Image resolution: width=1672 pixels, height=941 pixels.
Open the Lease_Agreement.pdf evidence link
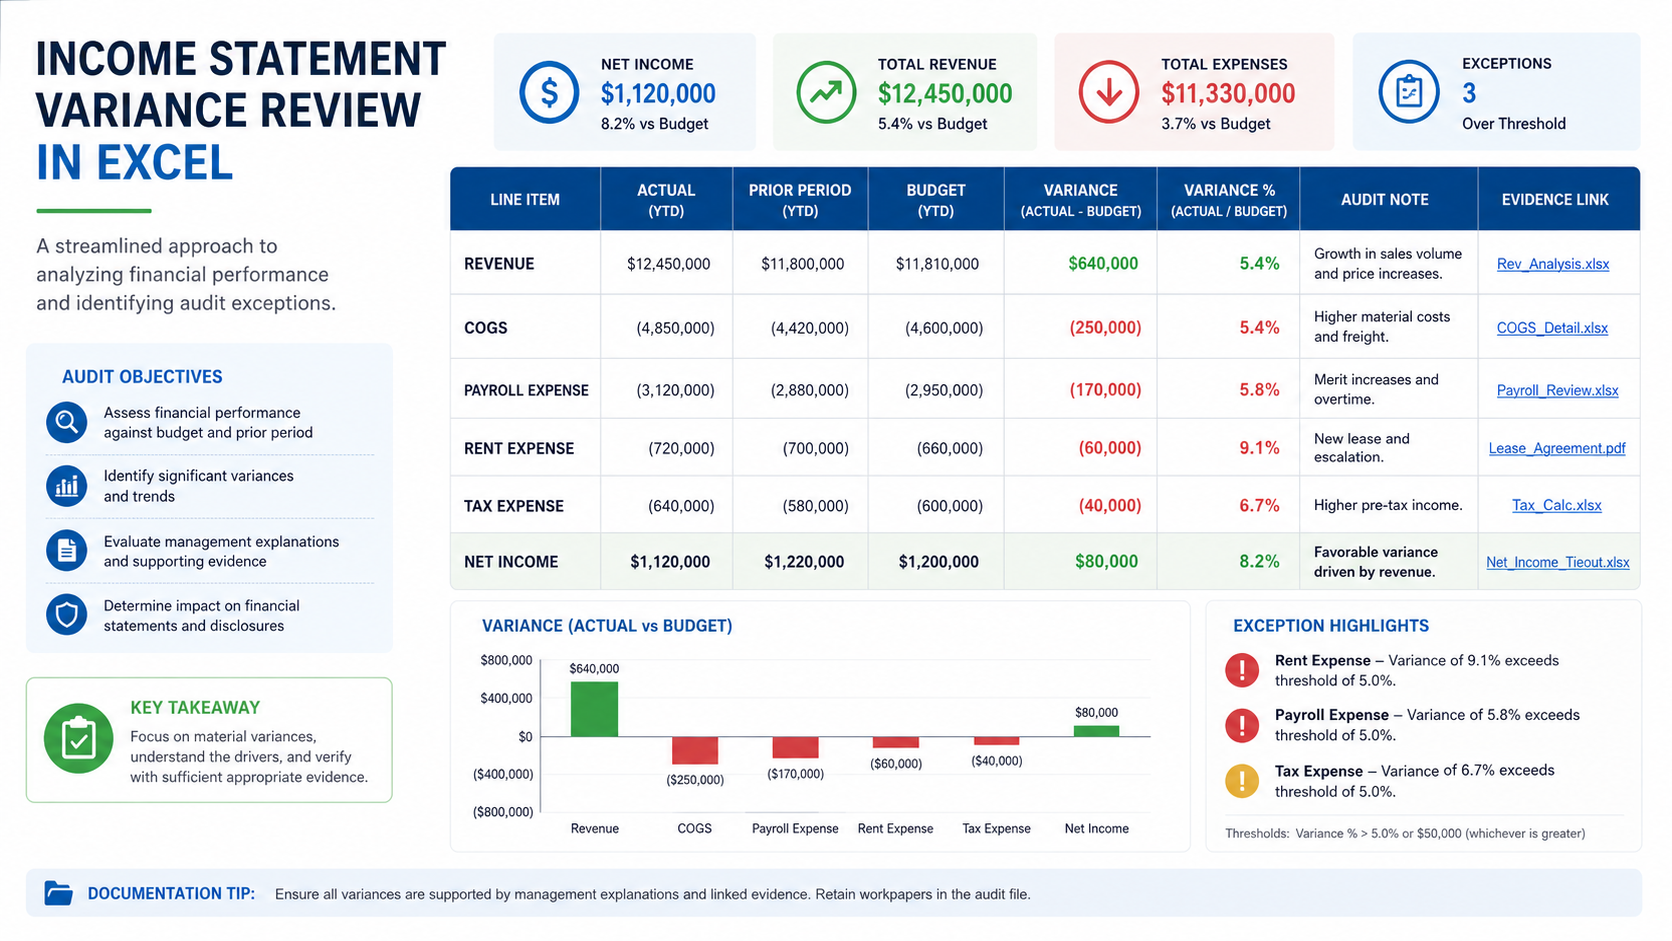click(1557, 448)
